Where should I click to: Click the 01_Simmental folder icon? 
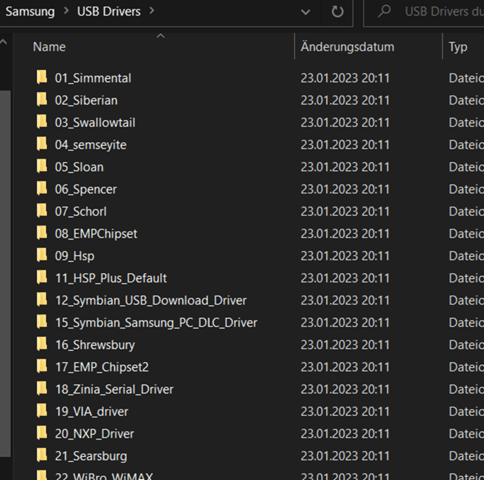(42, 77)
